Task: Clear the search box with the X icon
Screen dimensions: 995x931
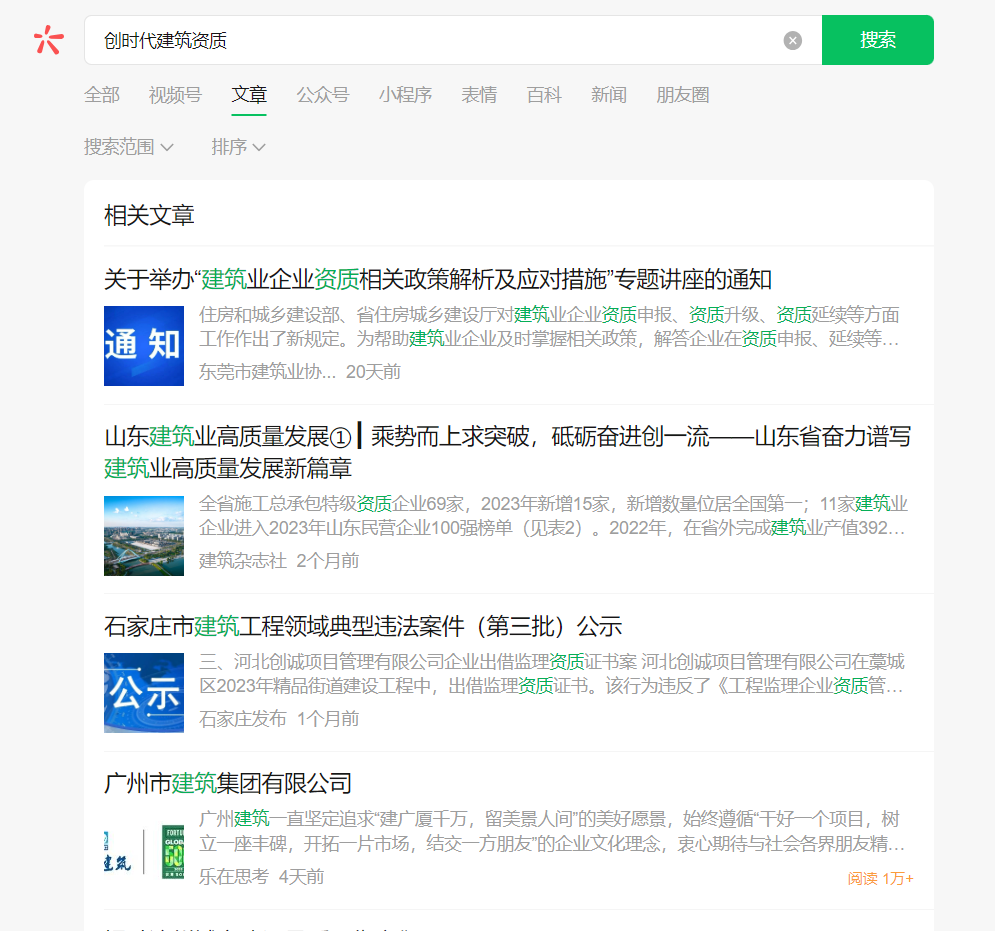Action: click(x=793, y=41)
